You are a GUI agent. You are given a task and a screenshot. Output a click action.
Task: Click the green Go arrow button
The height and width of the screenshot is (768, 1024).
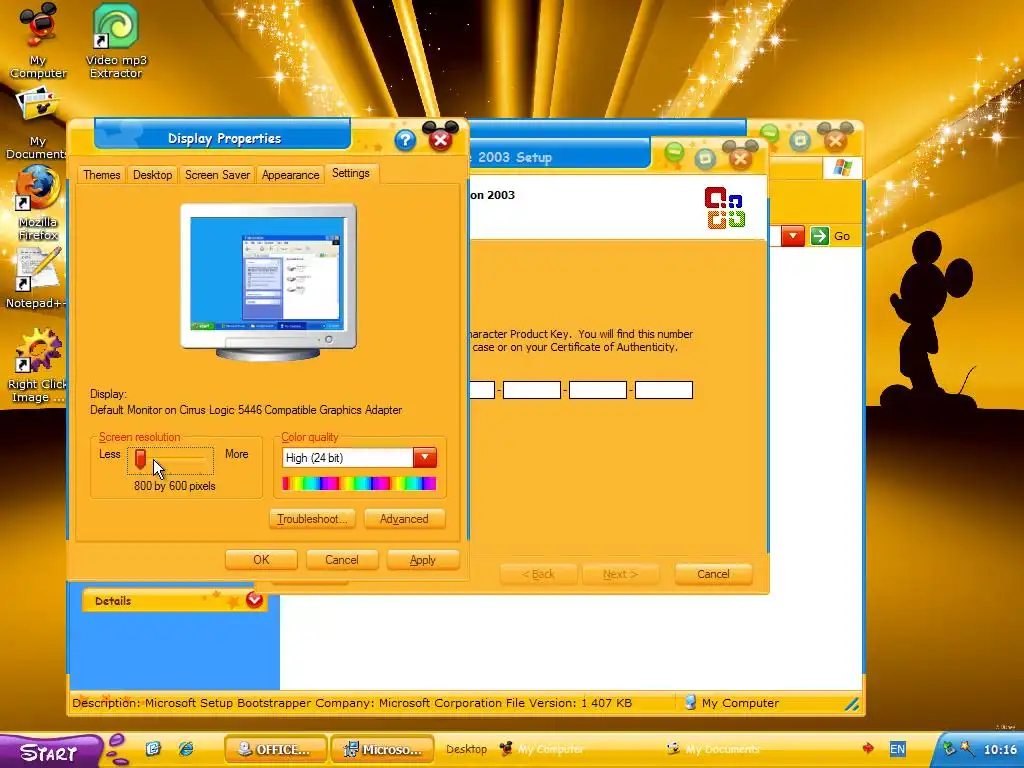pos(820,236)
